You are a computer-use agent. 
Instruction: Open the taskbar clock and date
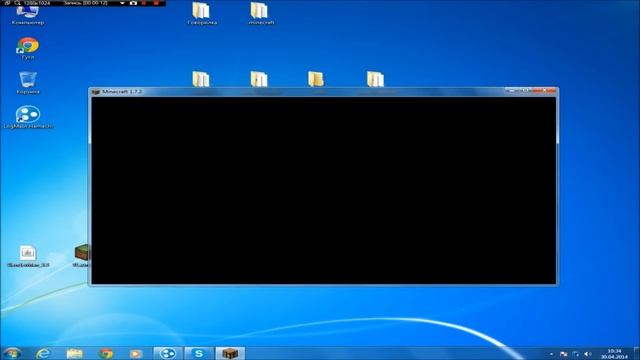pos(614,354)
